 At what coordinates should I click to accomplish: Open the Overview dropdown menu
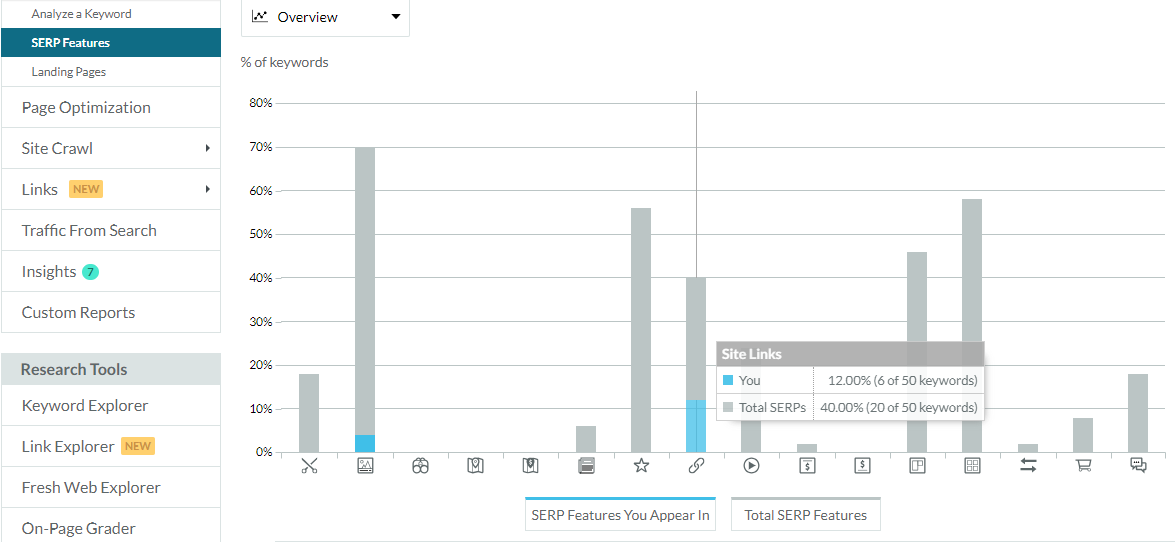tap(325, 17)
